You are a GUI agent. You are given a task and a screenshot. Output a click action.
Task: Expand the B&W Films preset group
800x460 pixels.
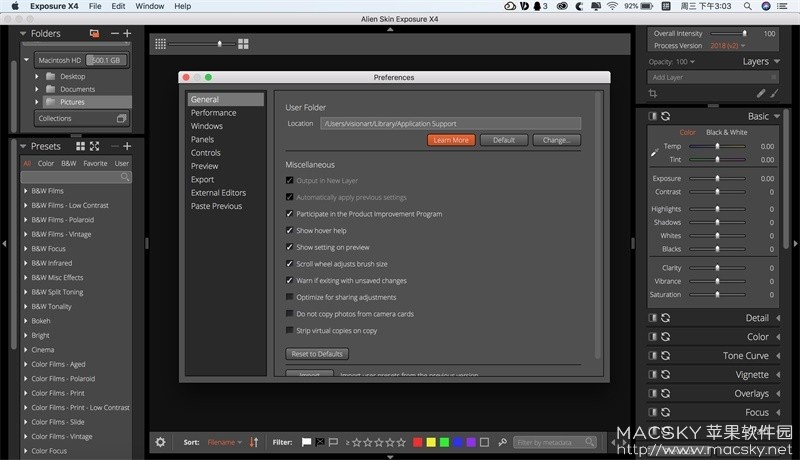(x=26, y=191)
